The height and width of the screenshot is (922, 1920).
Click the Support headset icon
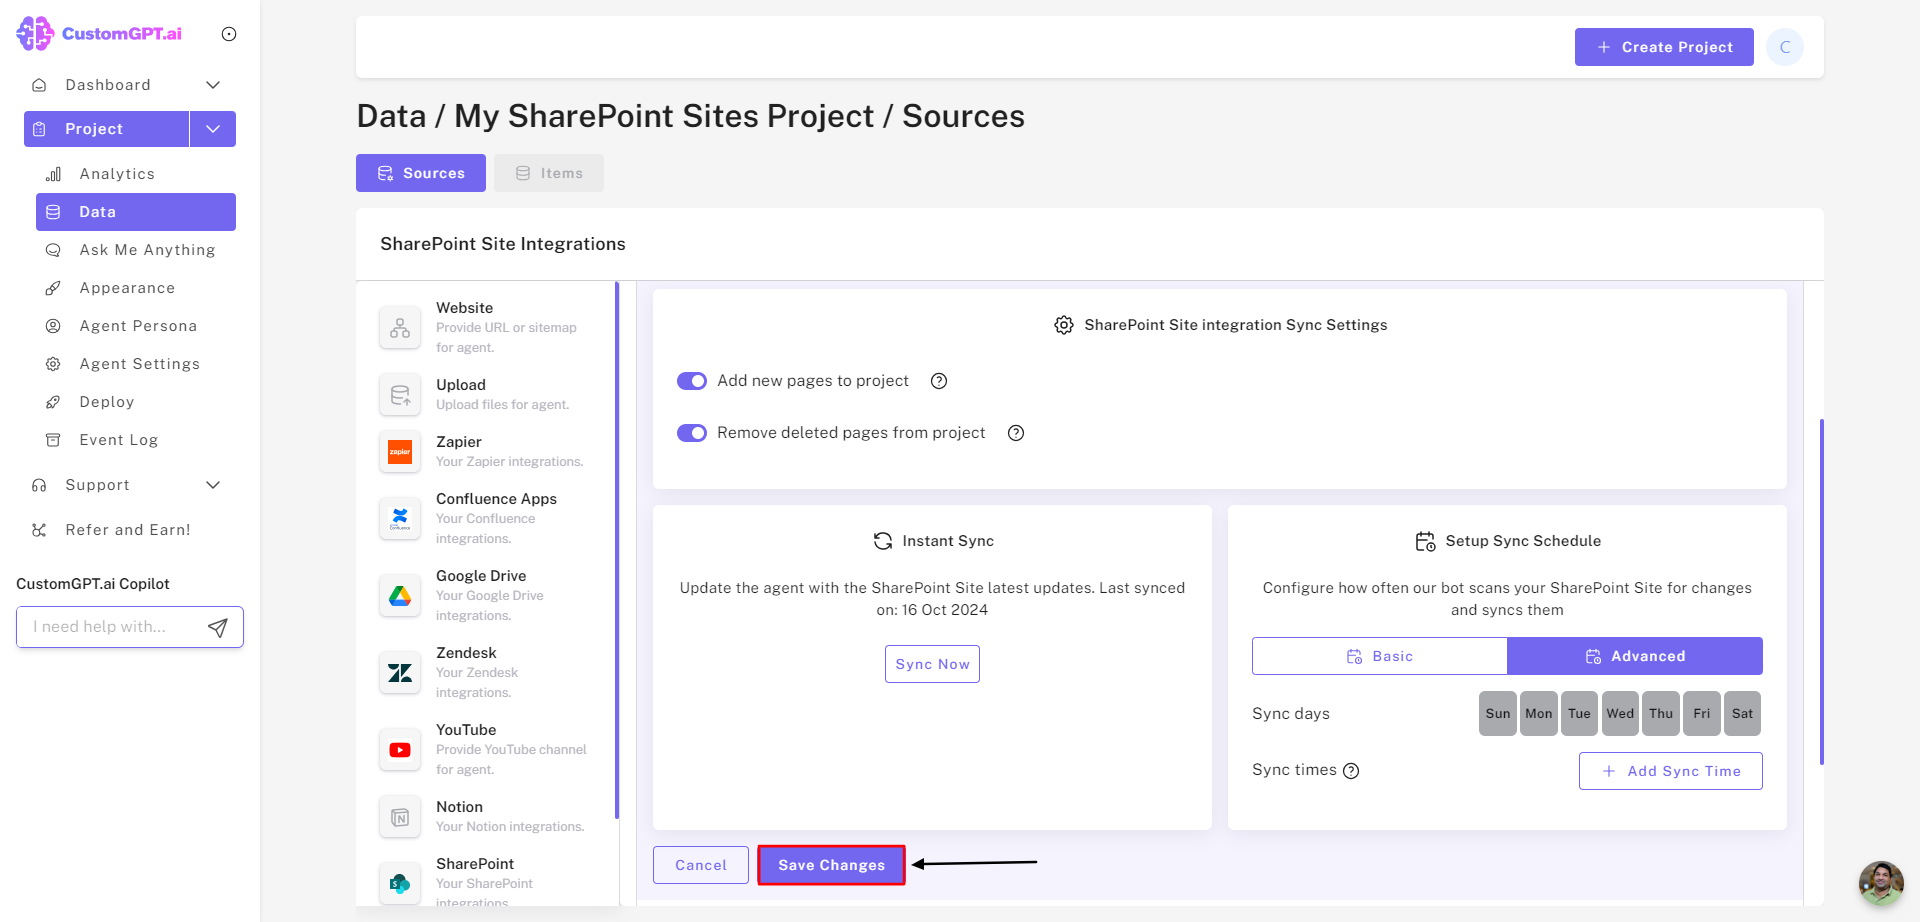point(39,485)
